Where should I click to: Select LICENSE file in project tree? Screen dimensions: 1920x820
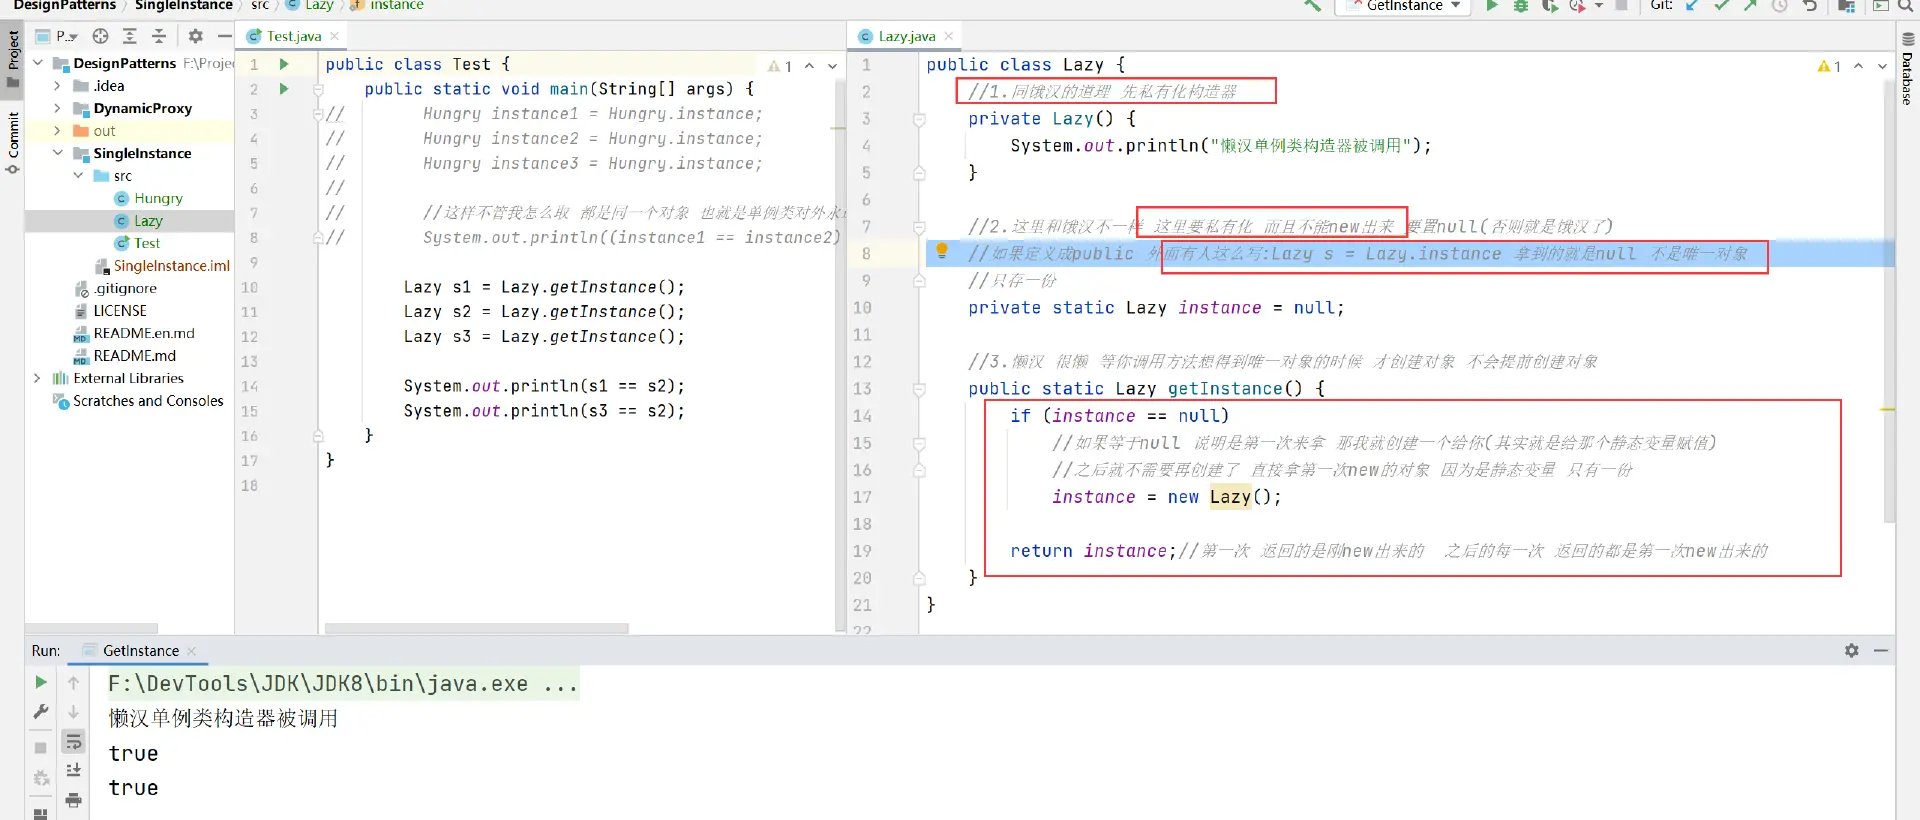pyautogui.click(x=119, y=311)
